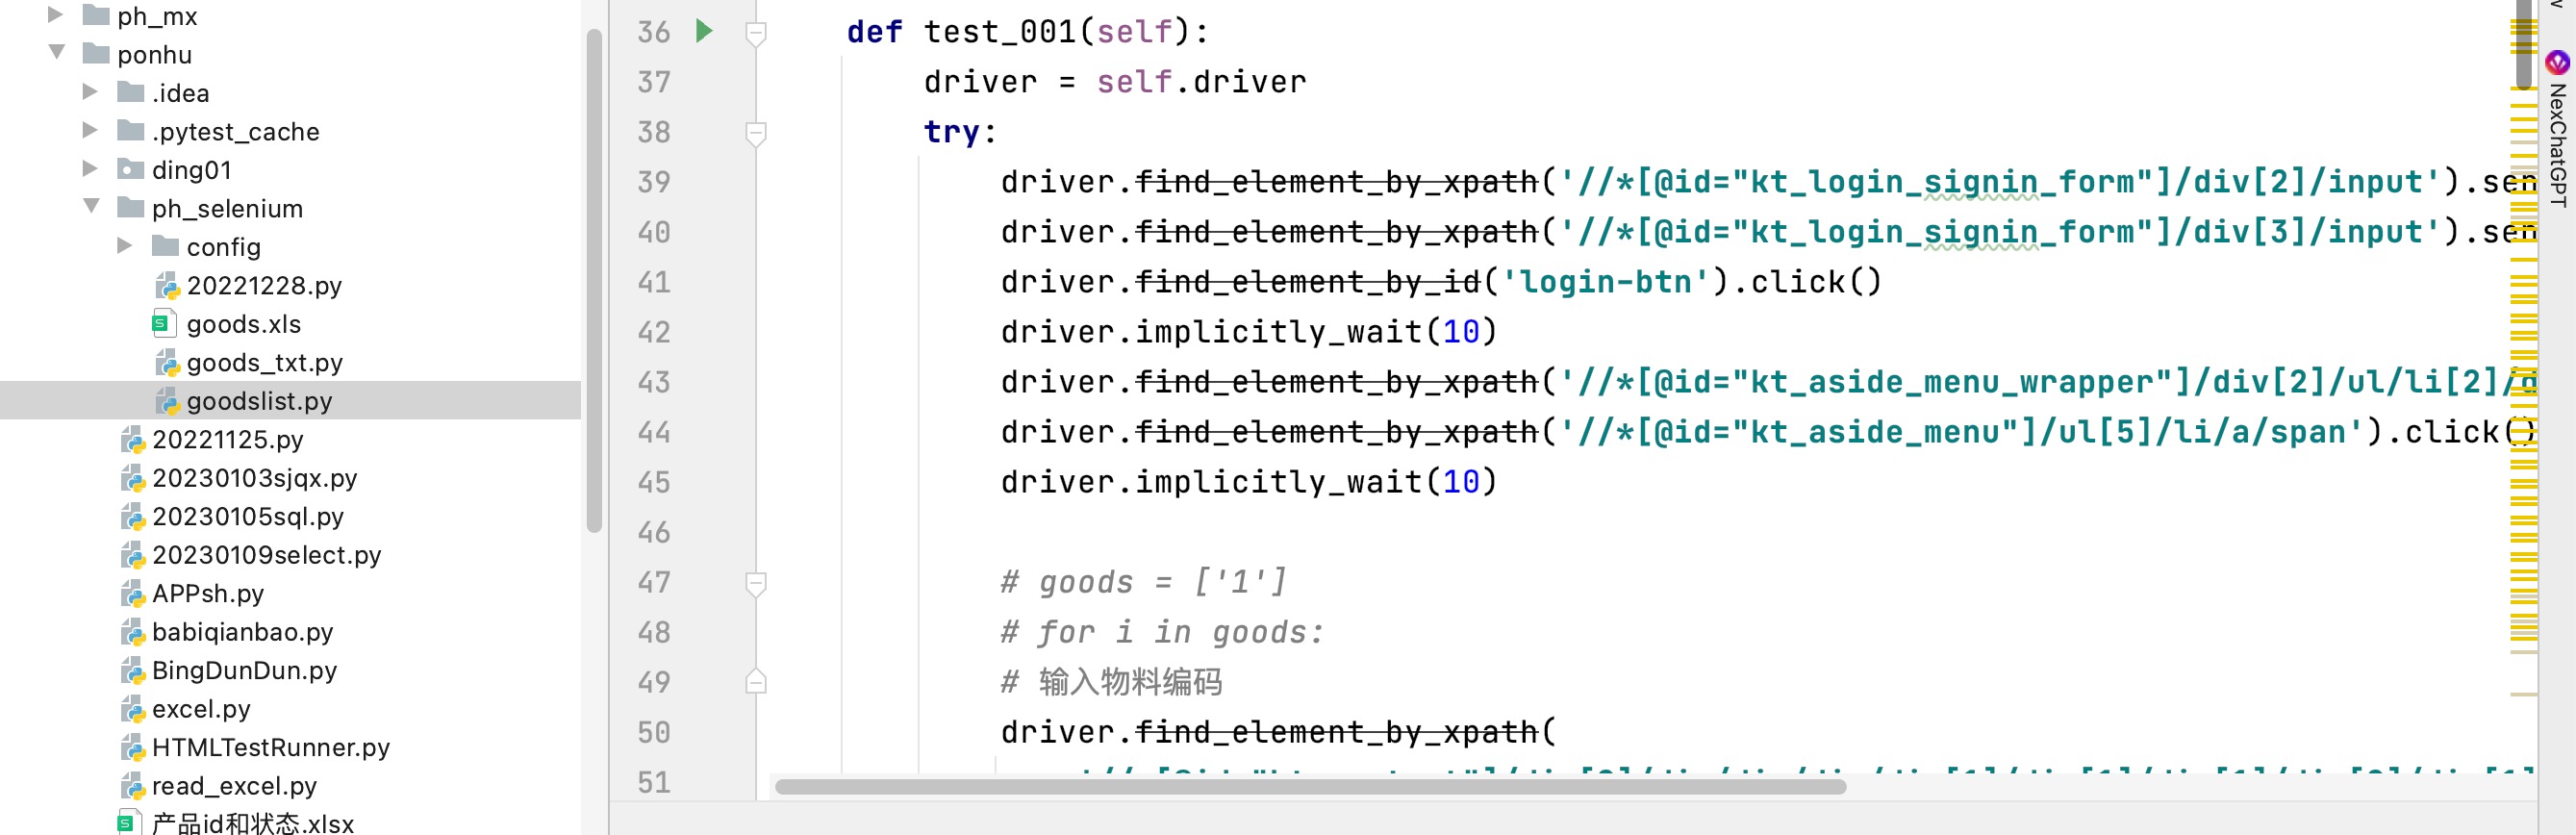Click the Python icon of goods_txt.py

point(167,362)
